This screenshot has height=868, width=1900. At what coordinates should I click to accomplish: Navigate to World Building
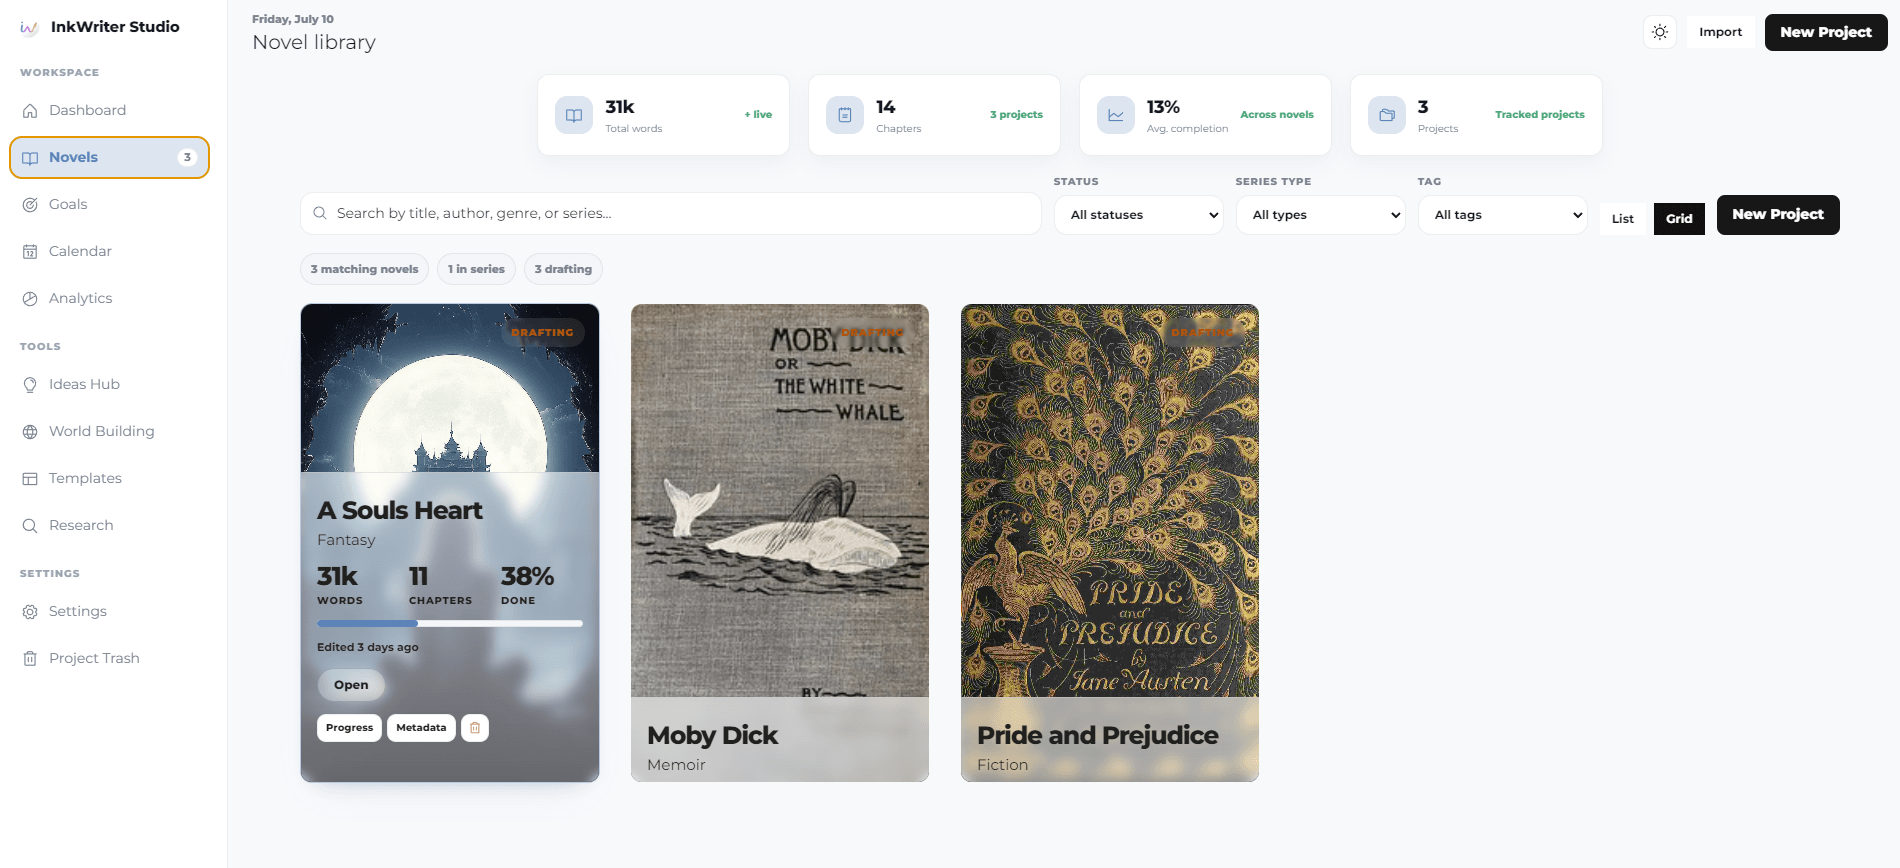click(109, 432)
